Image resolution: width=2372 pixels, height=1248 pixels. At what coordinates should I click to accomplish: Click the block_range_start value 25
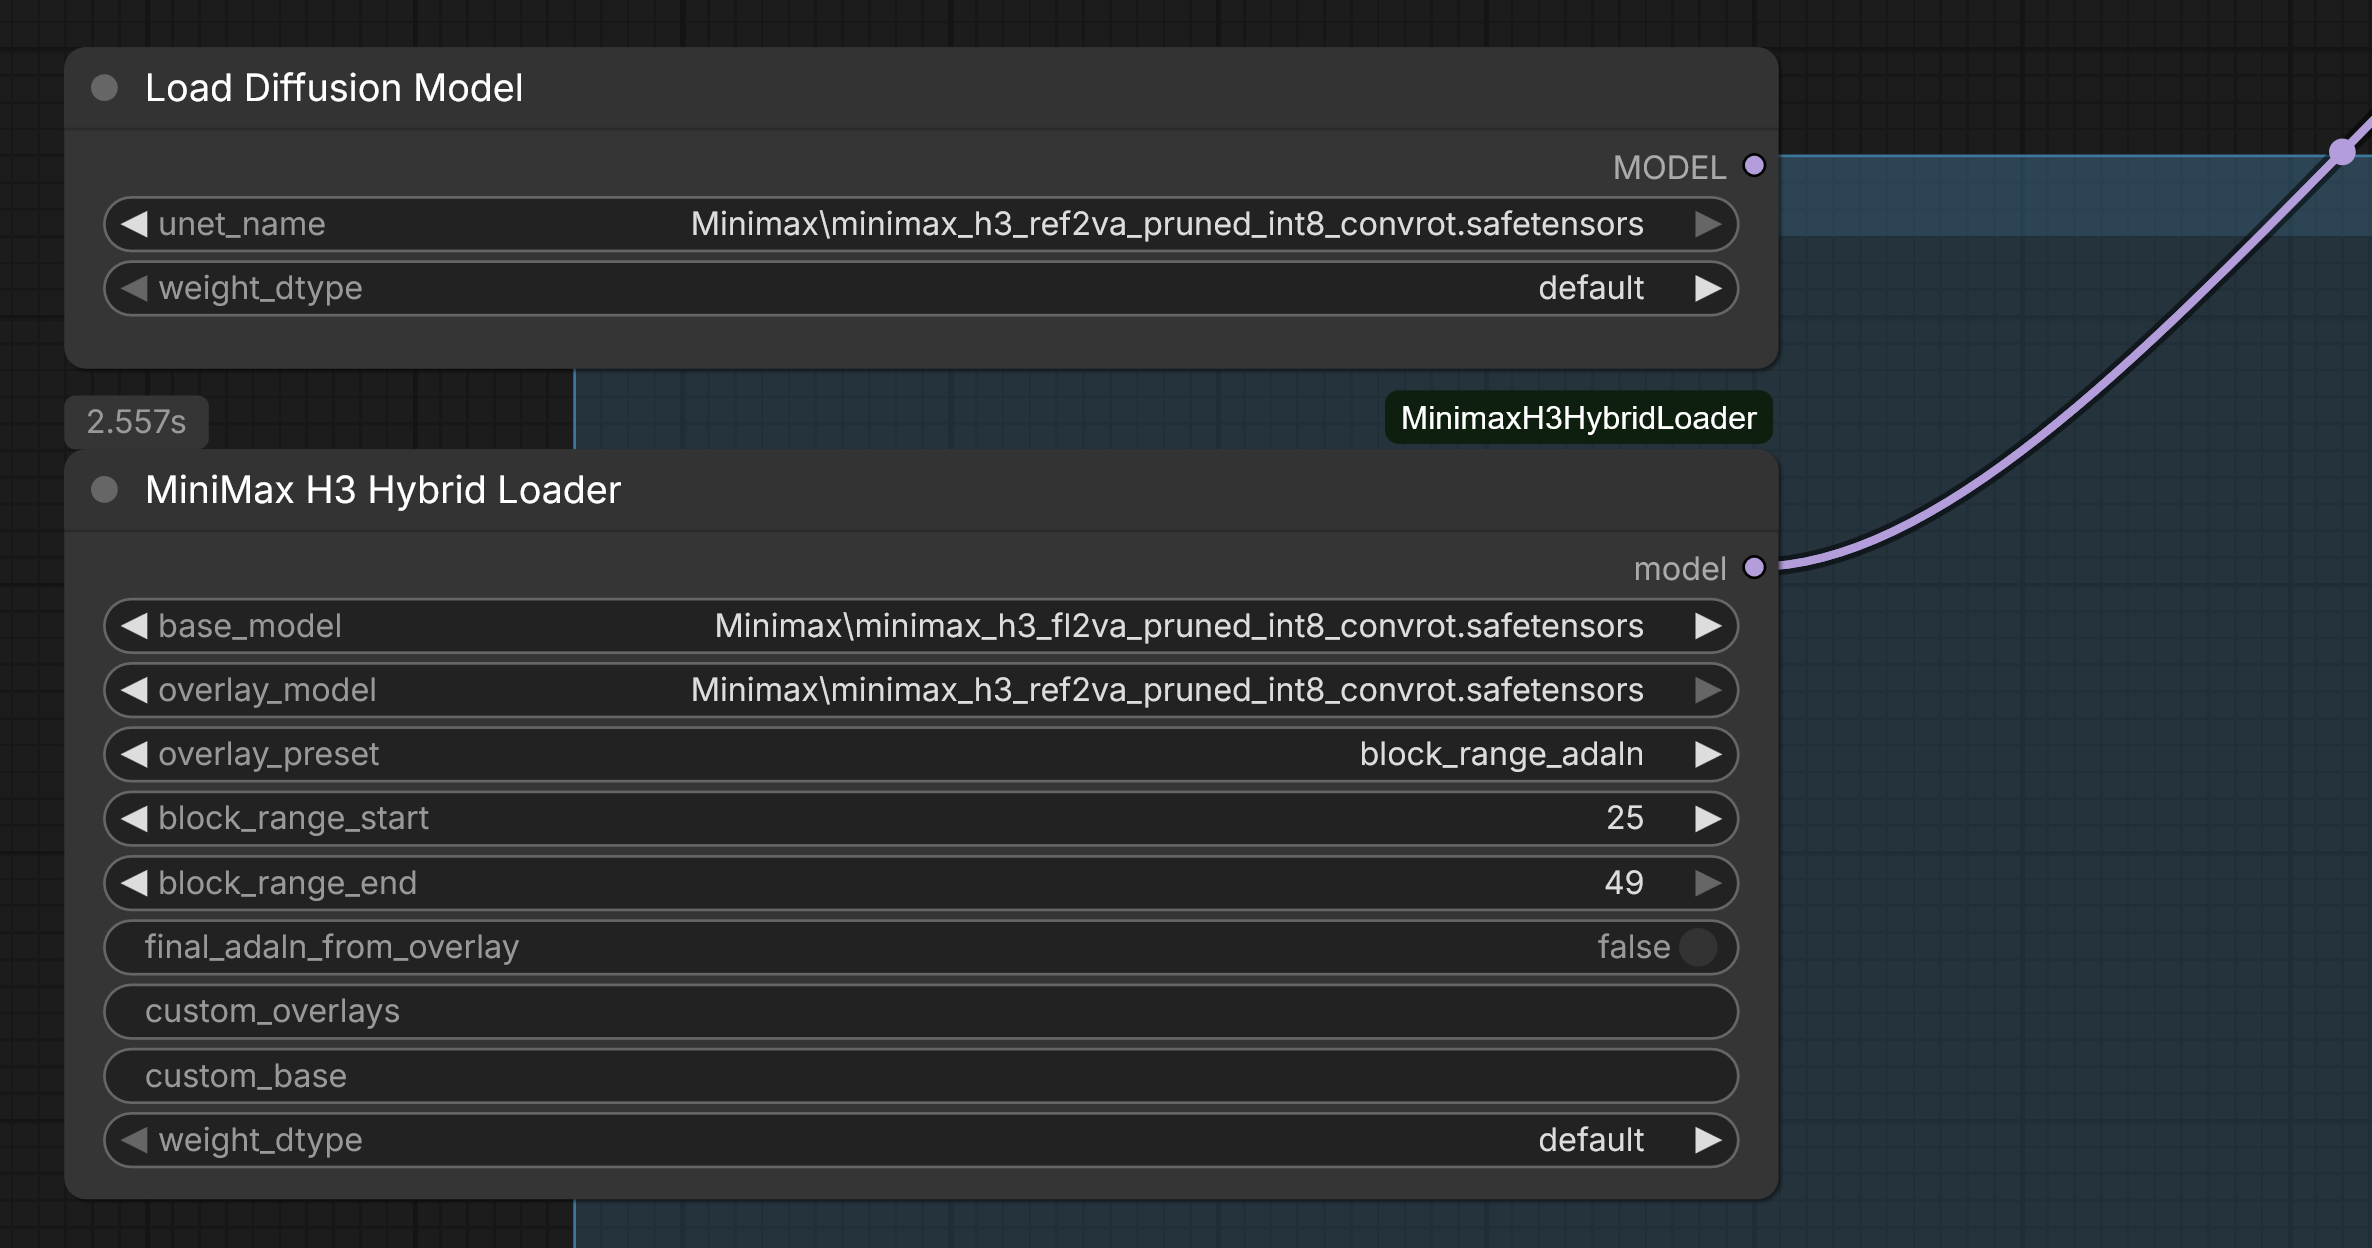pyautogui.click(x=1625, y=818)
